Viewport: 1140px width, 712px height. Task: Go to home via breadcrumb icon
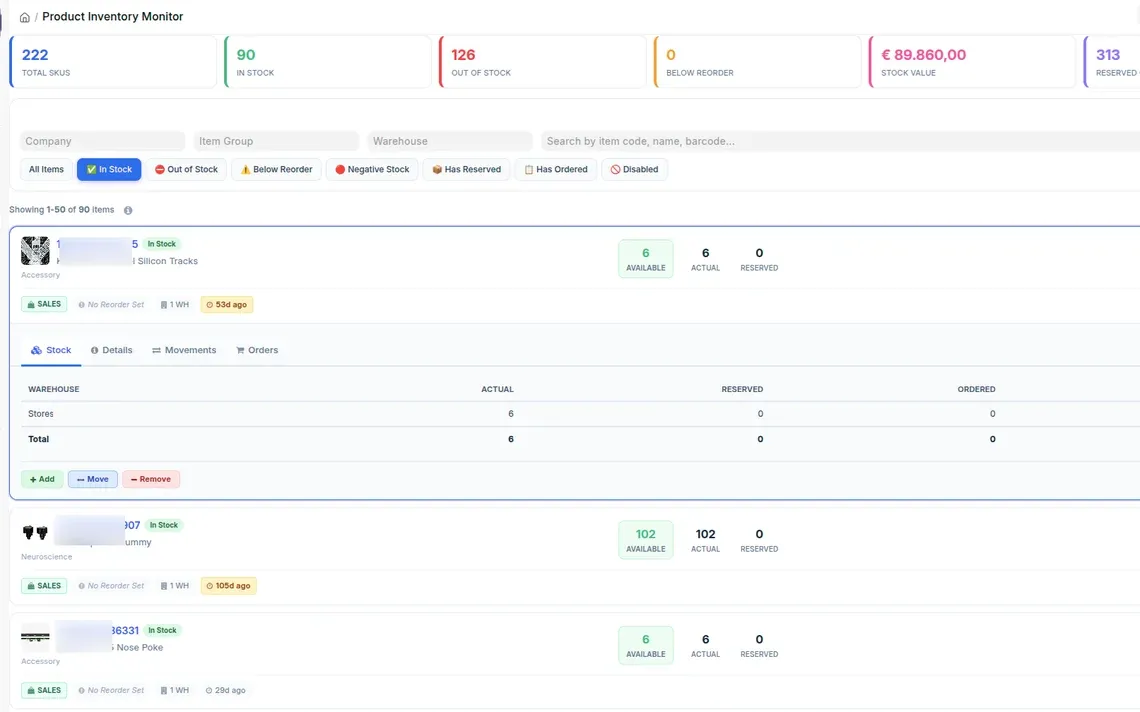click(x=25, y=17)
